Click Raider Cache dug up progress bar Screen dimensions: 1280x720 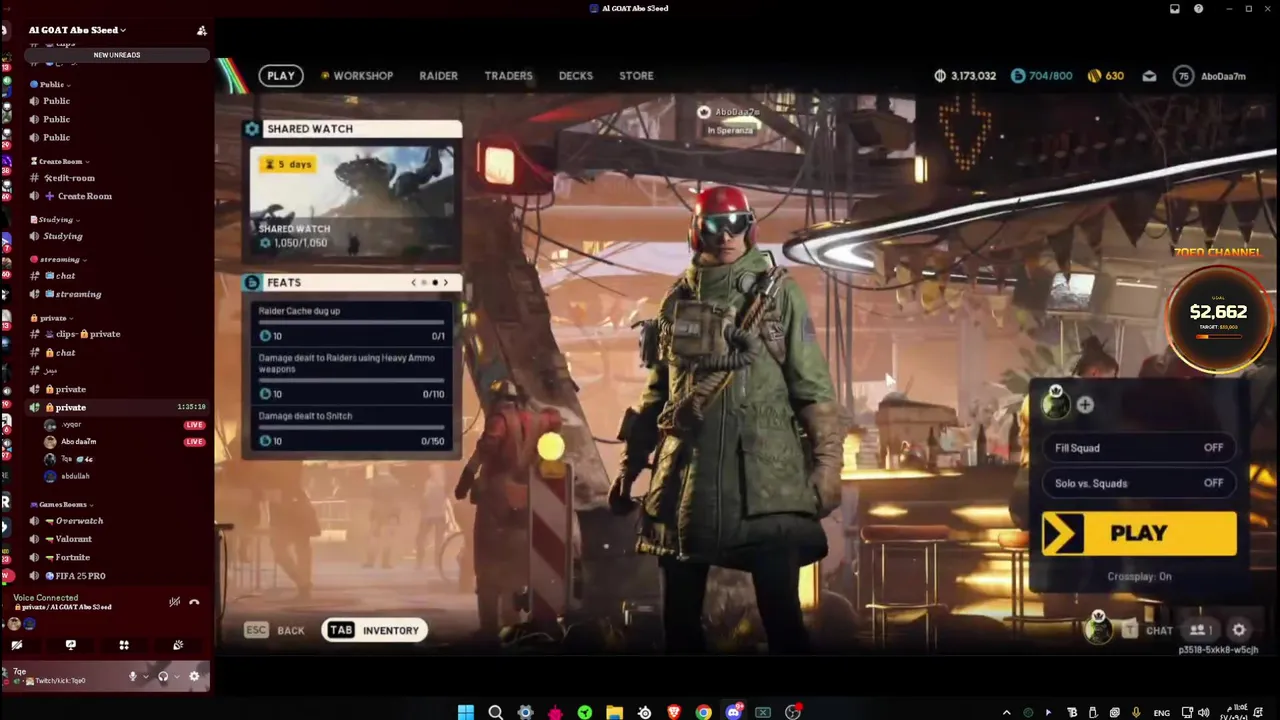coord(351,323)
